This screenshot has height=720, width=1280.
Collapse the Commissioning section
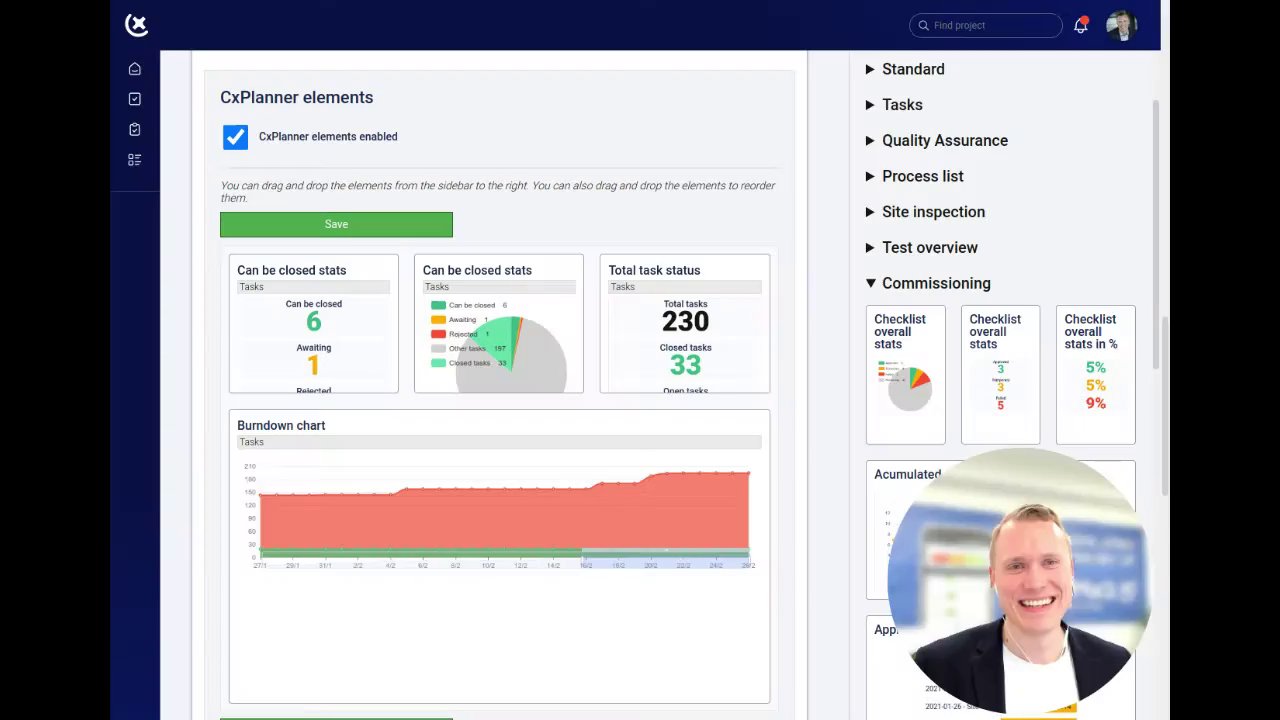pyautogui.click(x=928, y=283)
